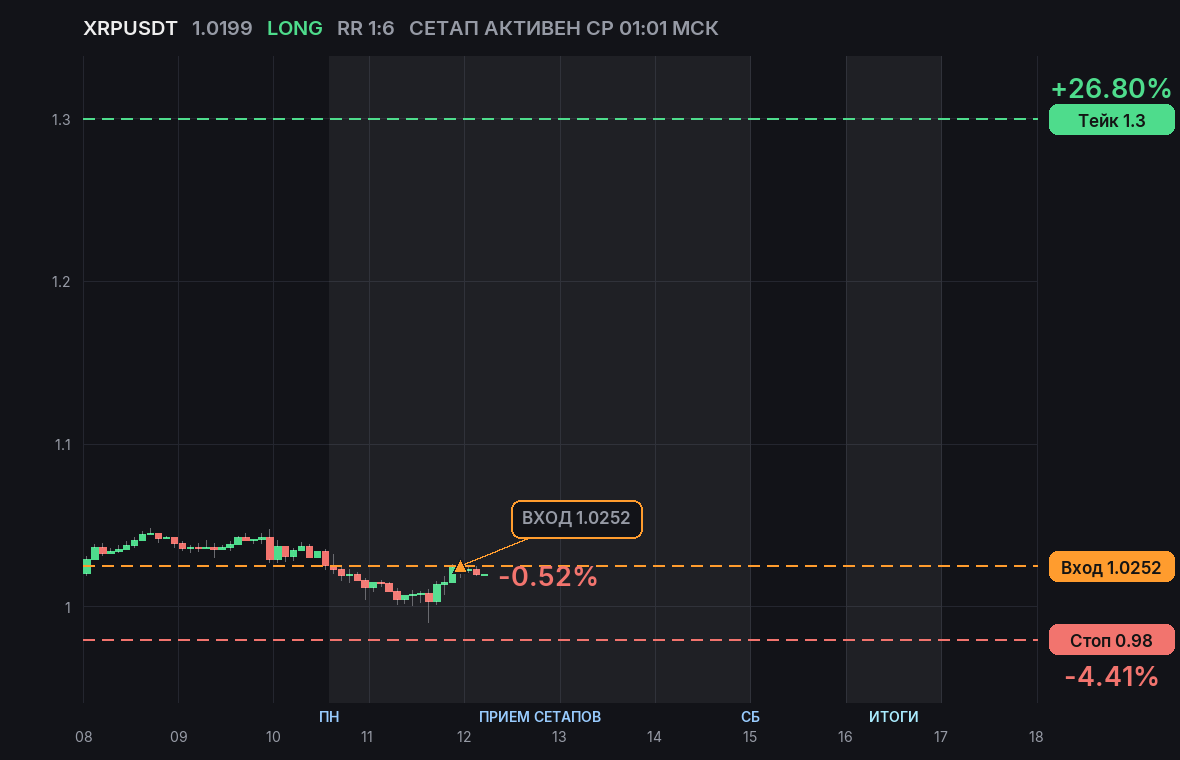Click the RR 1:6 ratio text
The height and width of the screenshot is (760, 1180).
coord(366,29)
